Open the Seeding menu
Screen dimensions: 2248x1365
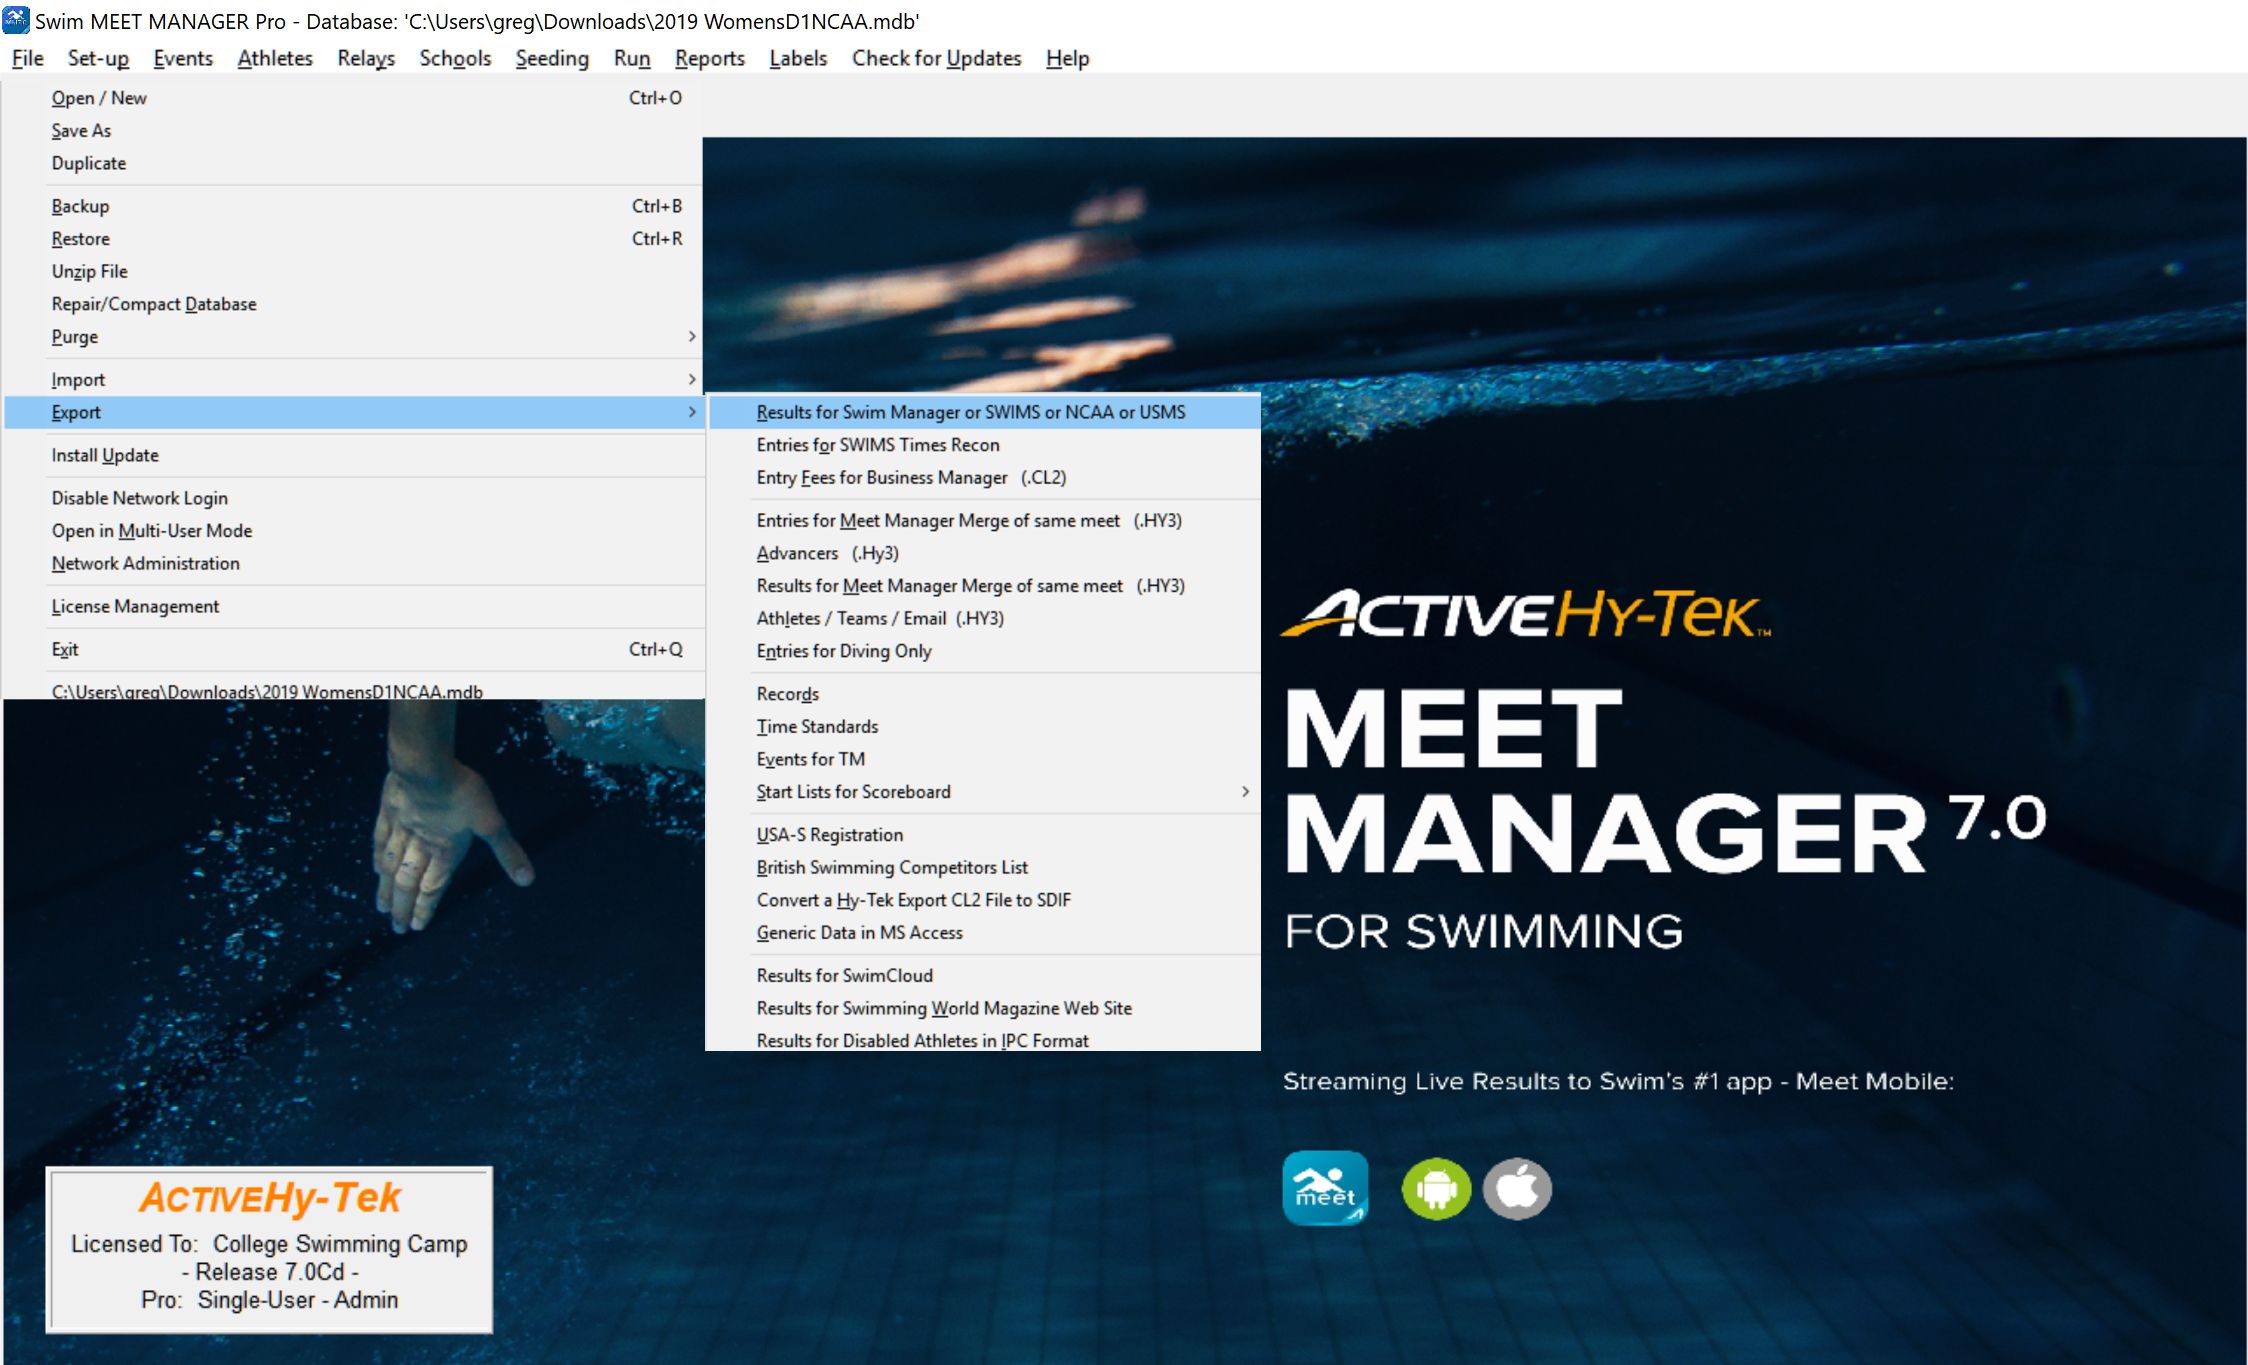(552, 58)
